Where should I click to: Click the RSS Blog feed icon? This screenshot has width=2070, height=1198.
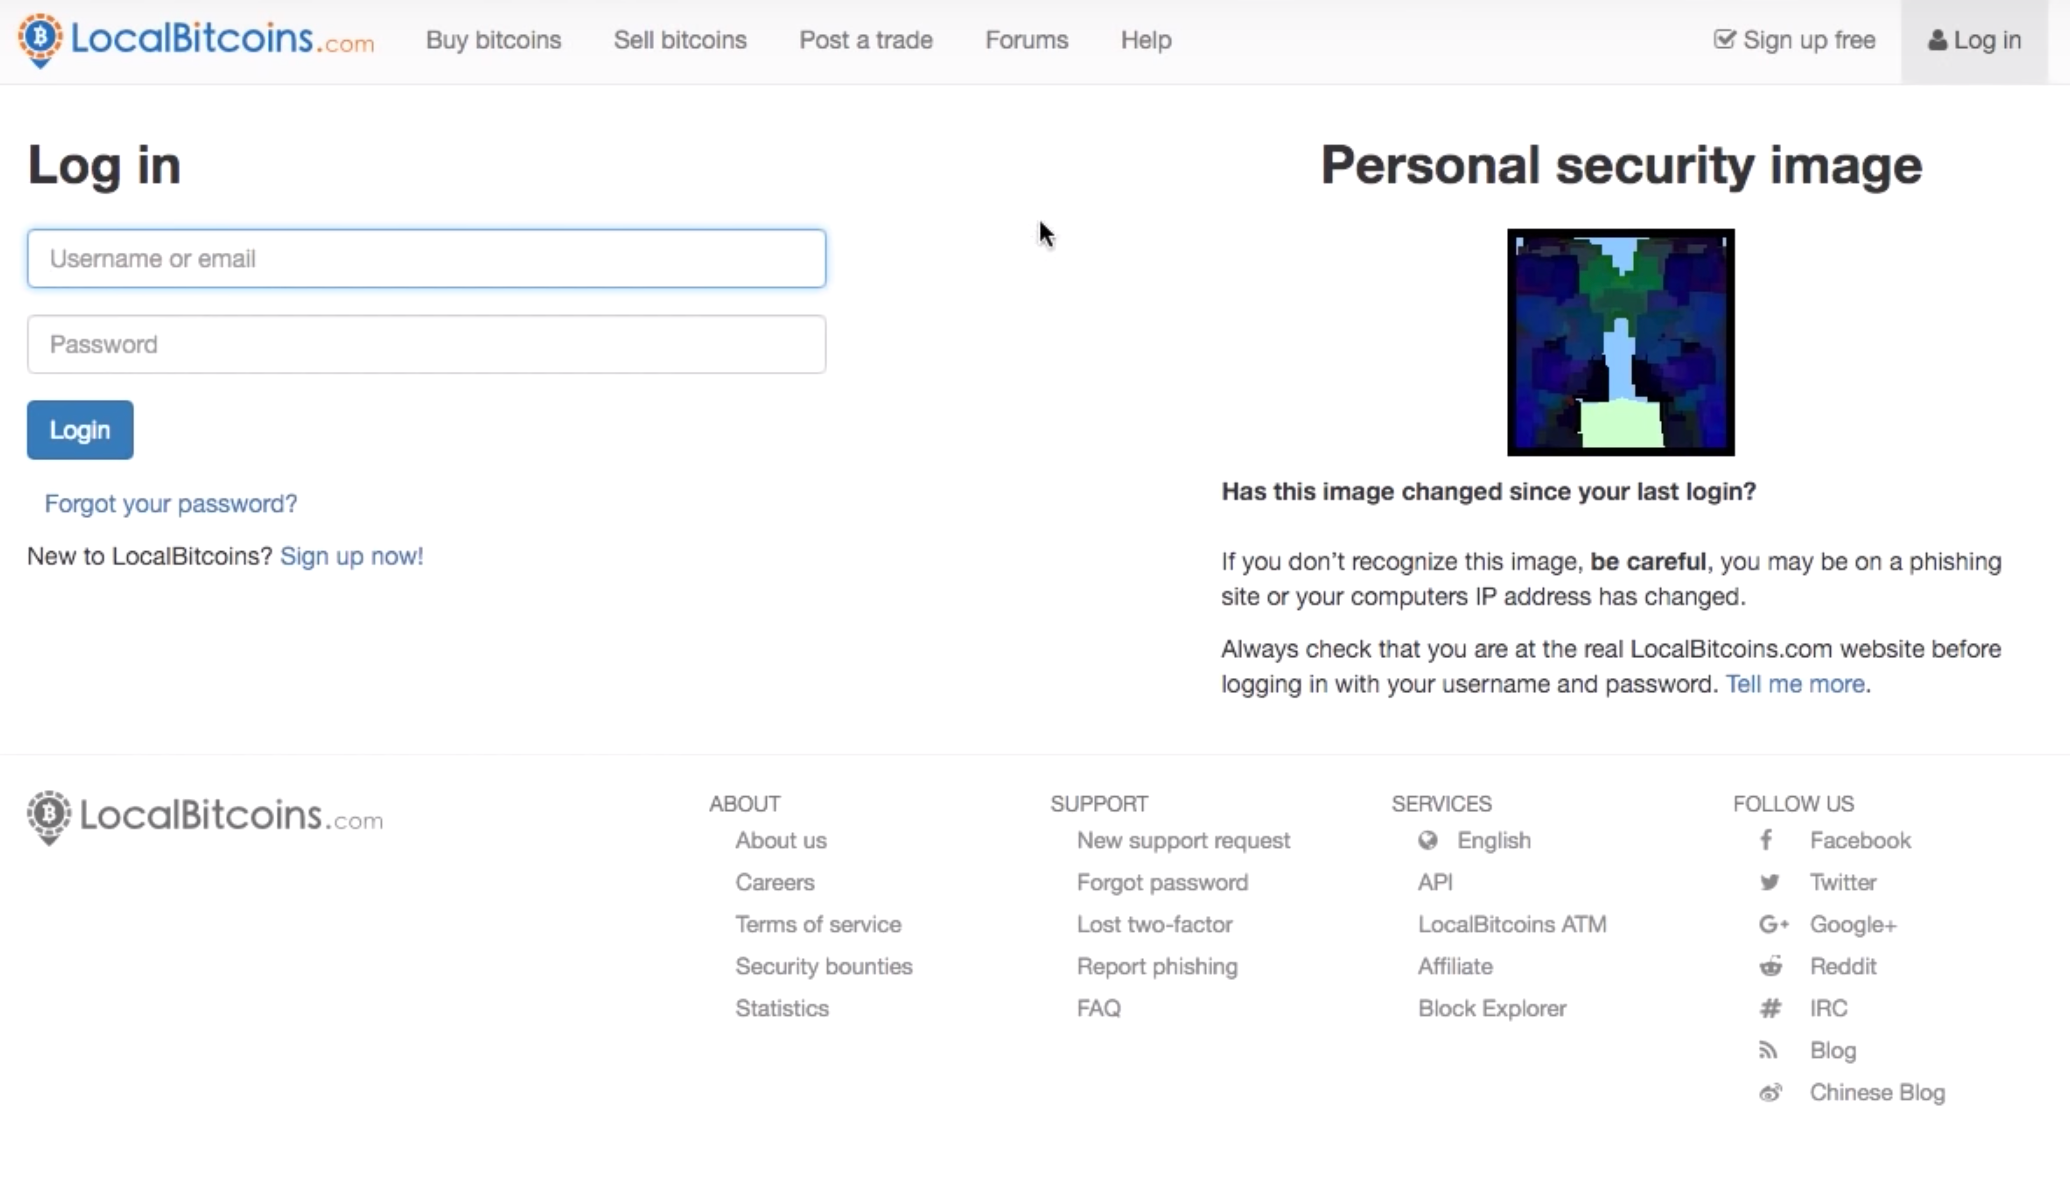click(x=1769, y=1050)
